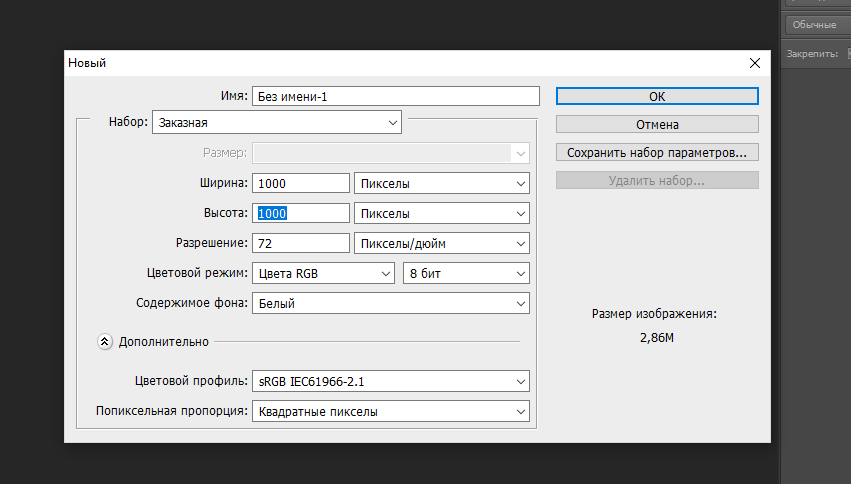
Task: Click the disabled Удалить набор button
Action: coord(657,181)
